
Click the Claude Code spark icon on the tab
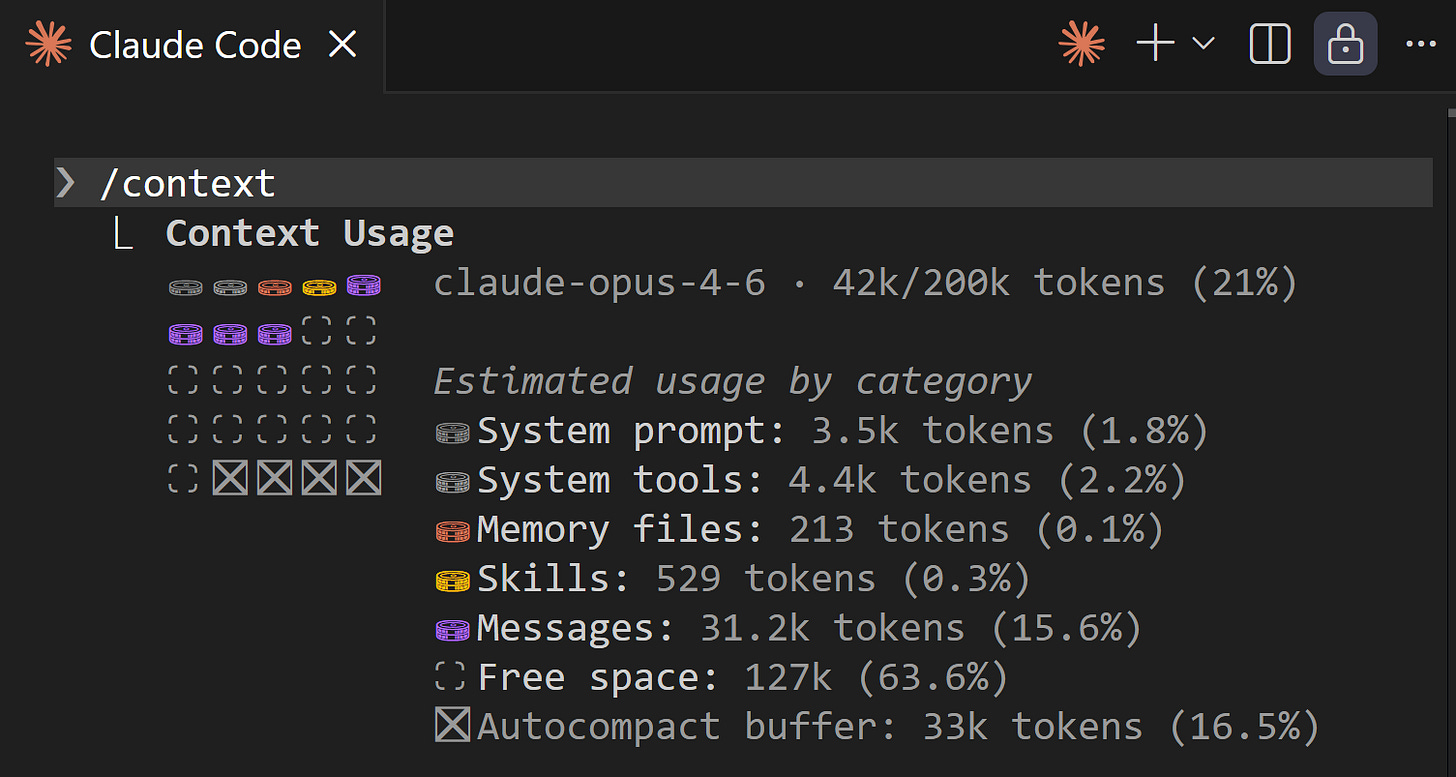tap(48, 44)
